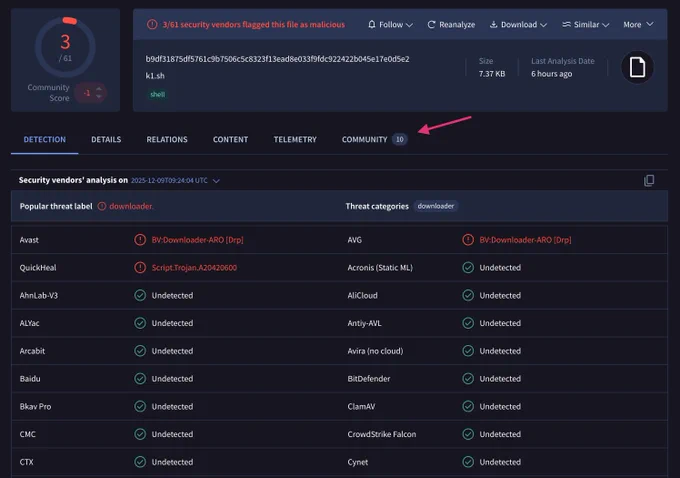Screen dimensions: 680x478
Task: Expand the Similar menu
Action: 585,25
